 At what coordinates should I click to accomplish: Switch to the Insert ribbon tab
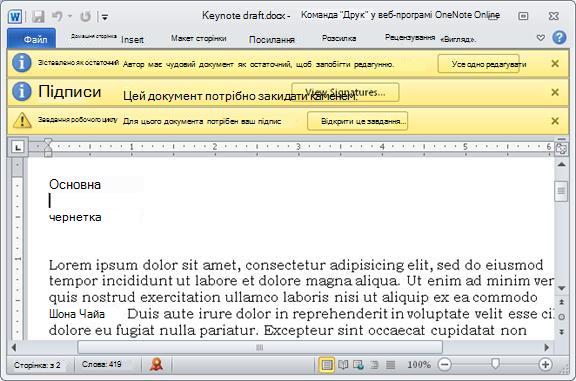point(132,39)
